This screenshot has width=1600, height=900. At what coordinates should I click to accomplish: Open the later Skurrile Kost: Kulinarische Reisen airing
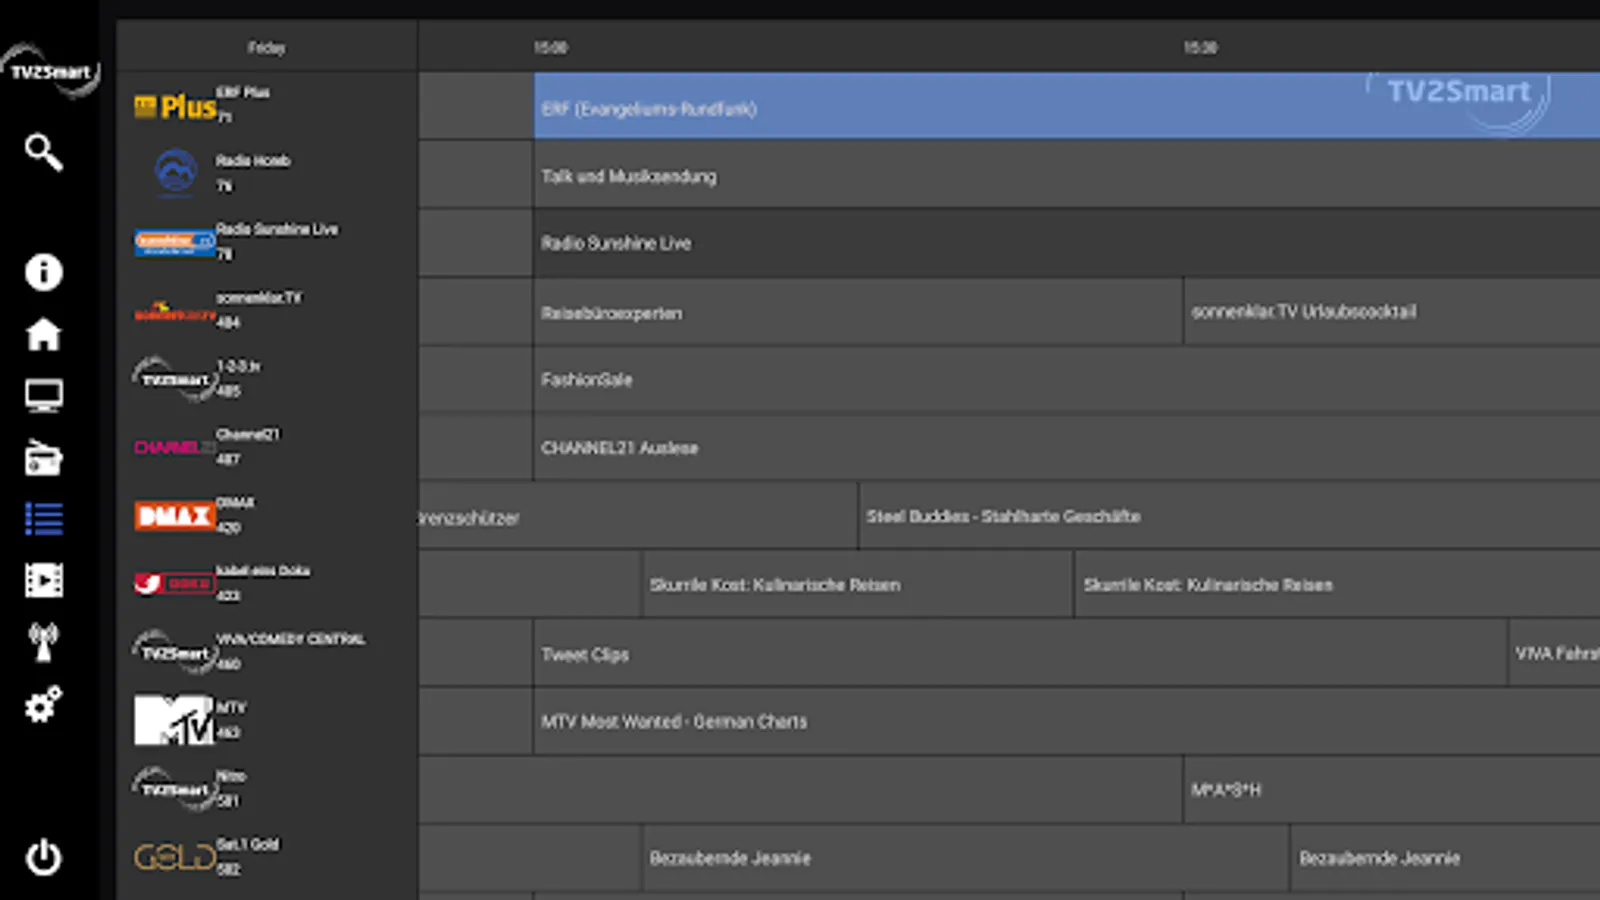point(1338,584)
